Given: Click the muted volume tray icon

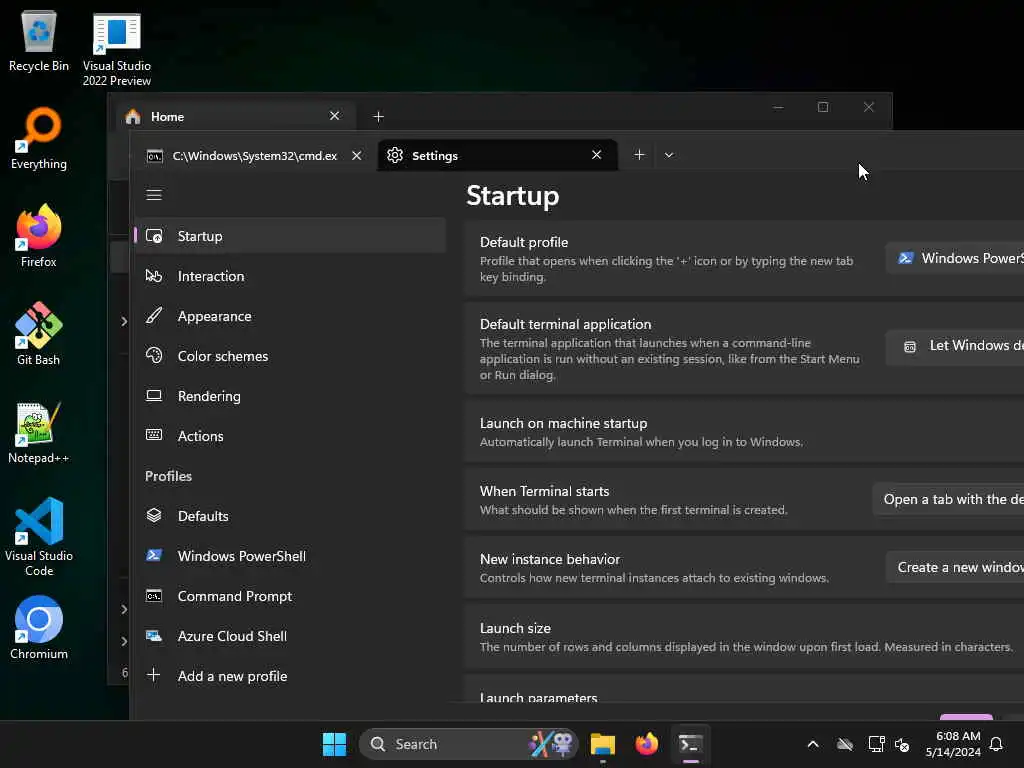Looking at the screenshot, I should (903, 744).
